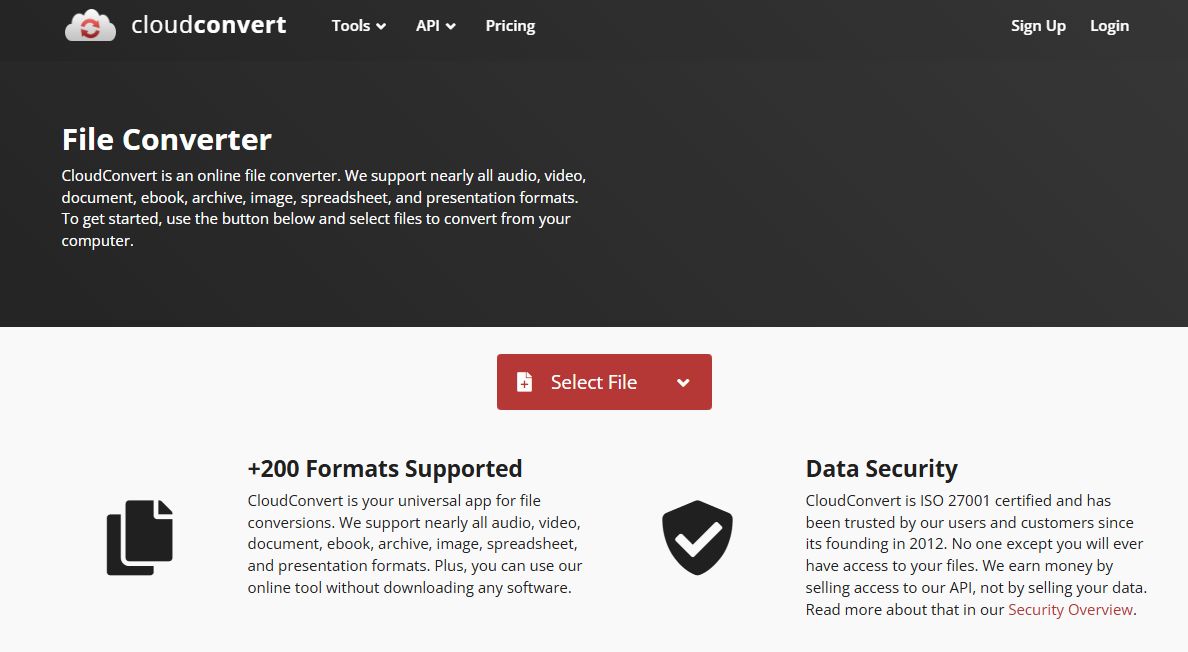The width and height of the screenshot is (1188, 652).
Task: Click the text "CloudConvert is an online file converter"
Action: (201, 176)
